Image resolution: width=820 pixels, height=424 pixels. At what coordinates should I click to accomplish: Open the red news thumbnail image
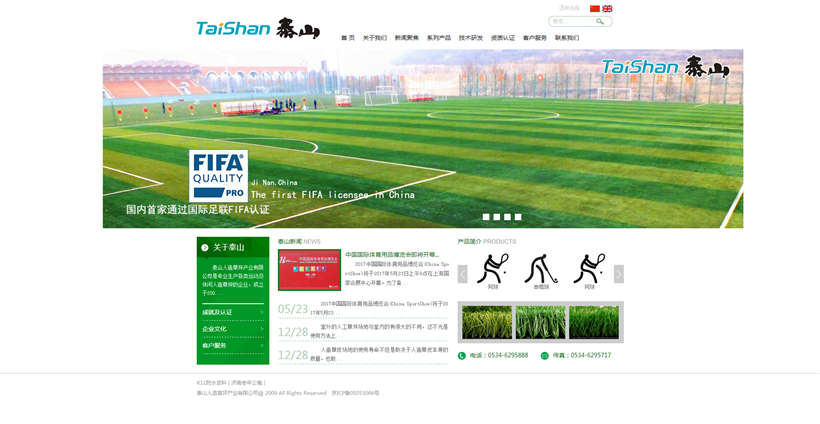309,270
